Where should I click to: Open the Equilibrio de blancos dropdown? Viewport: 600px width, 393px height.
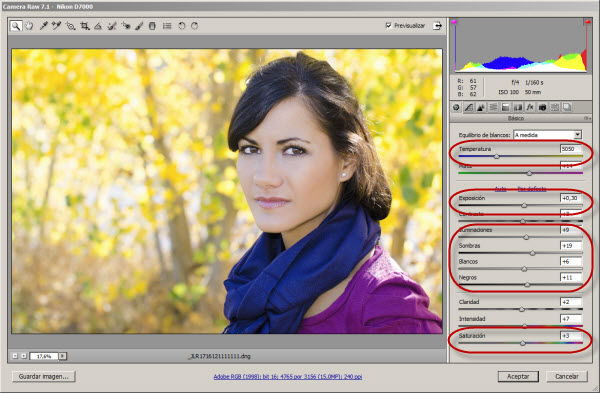coord(548,135)
